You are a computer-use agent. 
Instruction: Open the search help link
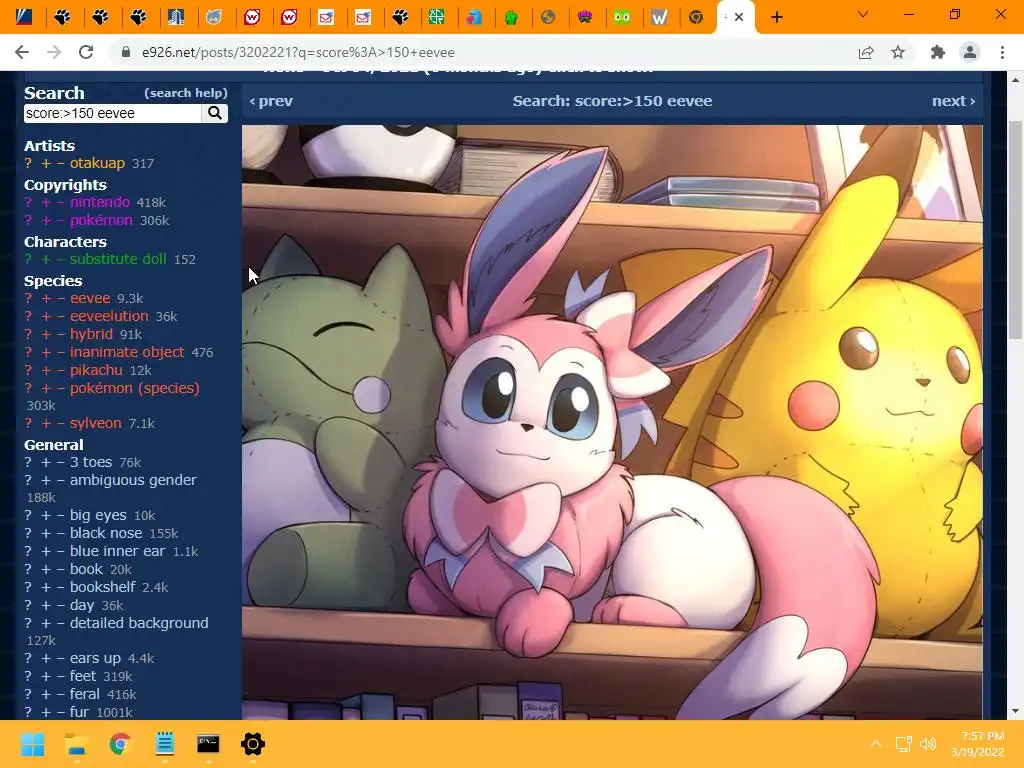pyautogui.click(x=185, y=93)
